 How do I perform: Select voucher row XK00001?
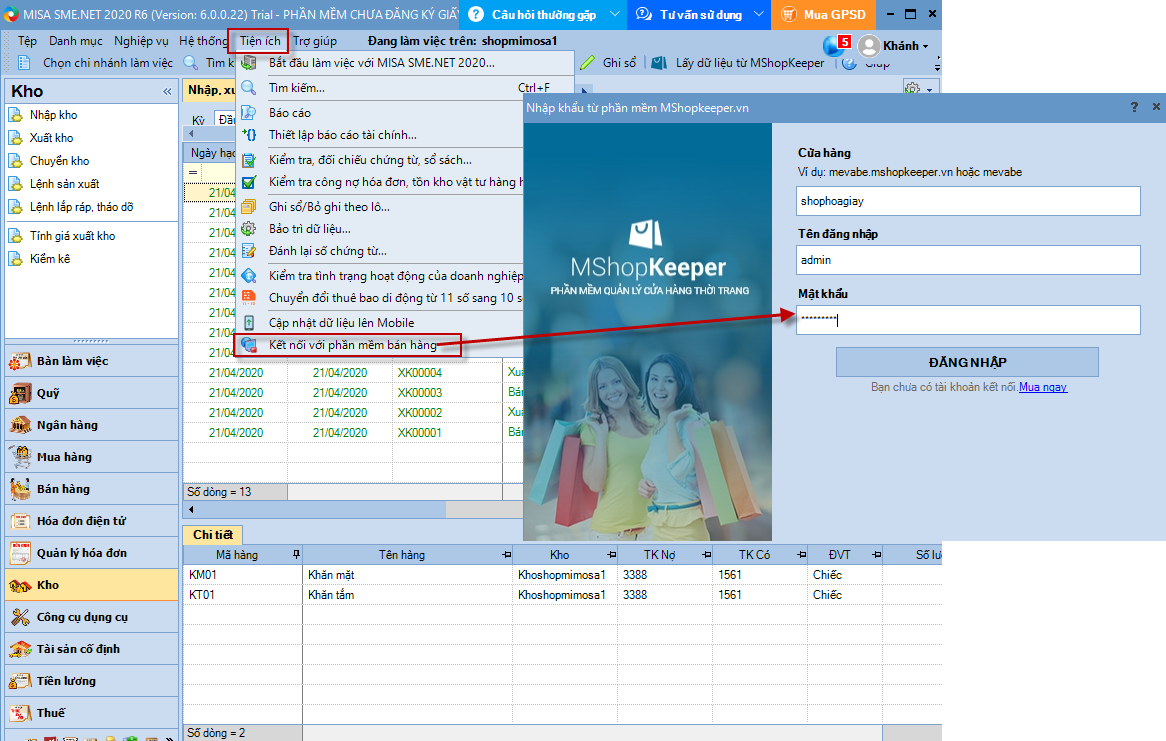[353, 433]
